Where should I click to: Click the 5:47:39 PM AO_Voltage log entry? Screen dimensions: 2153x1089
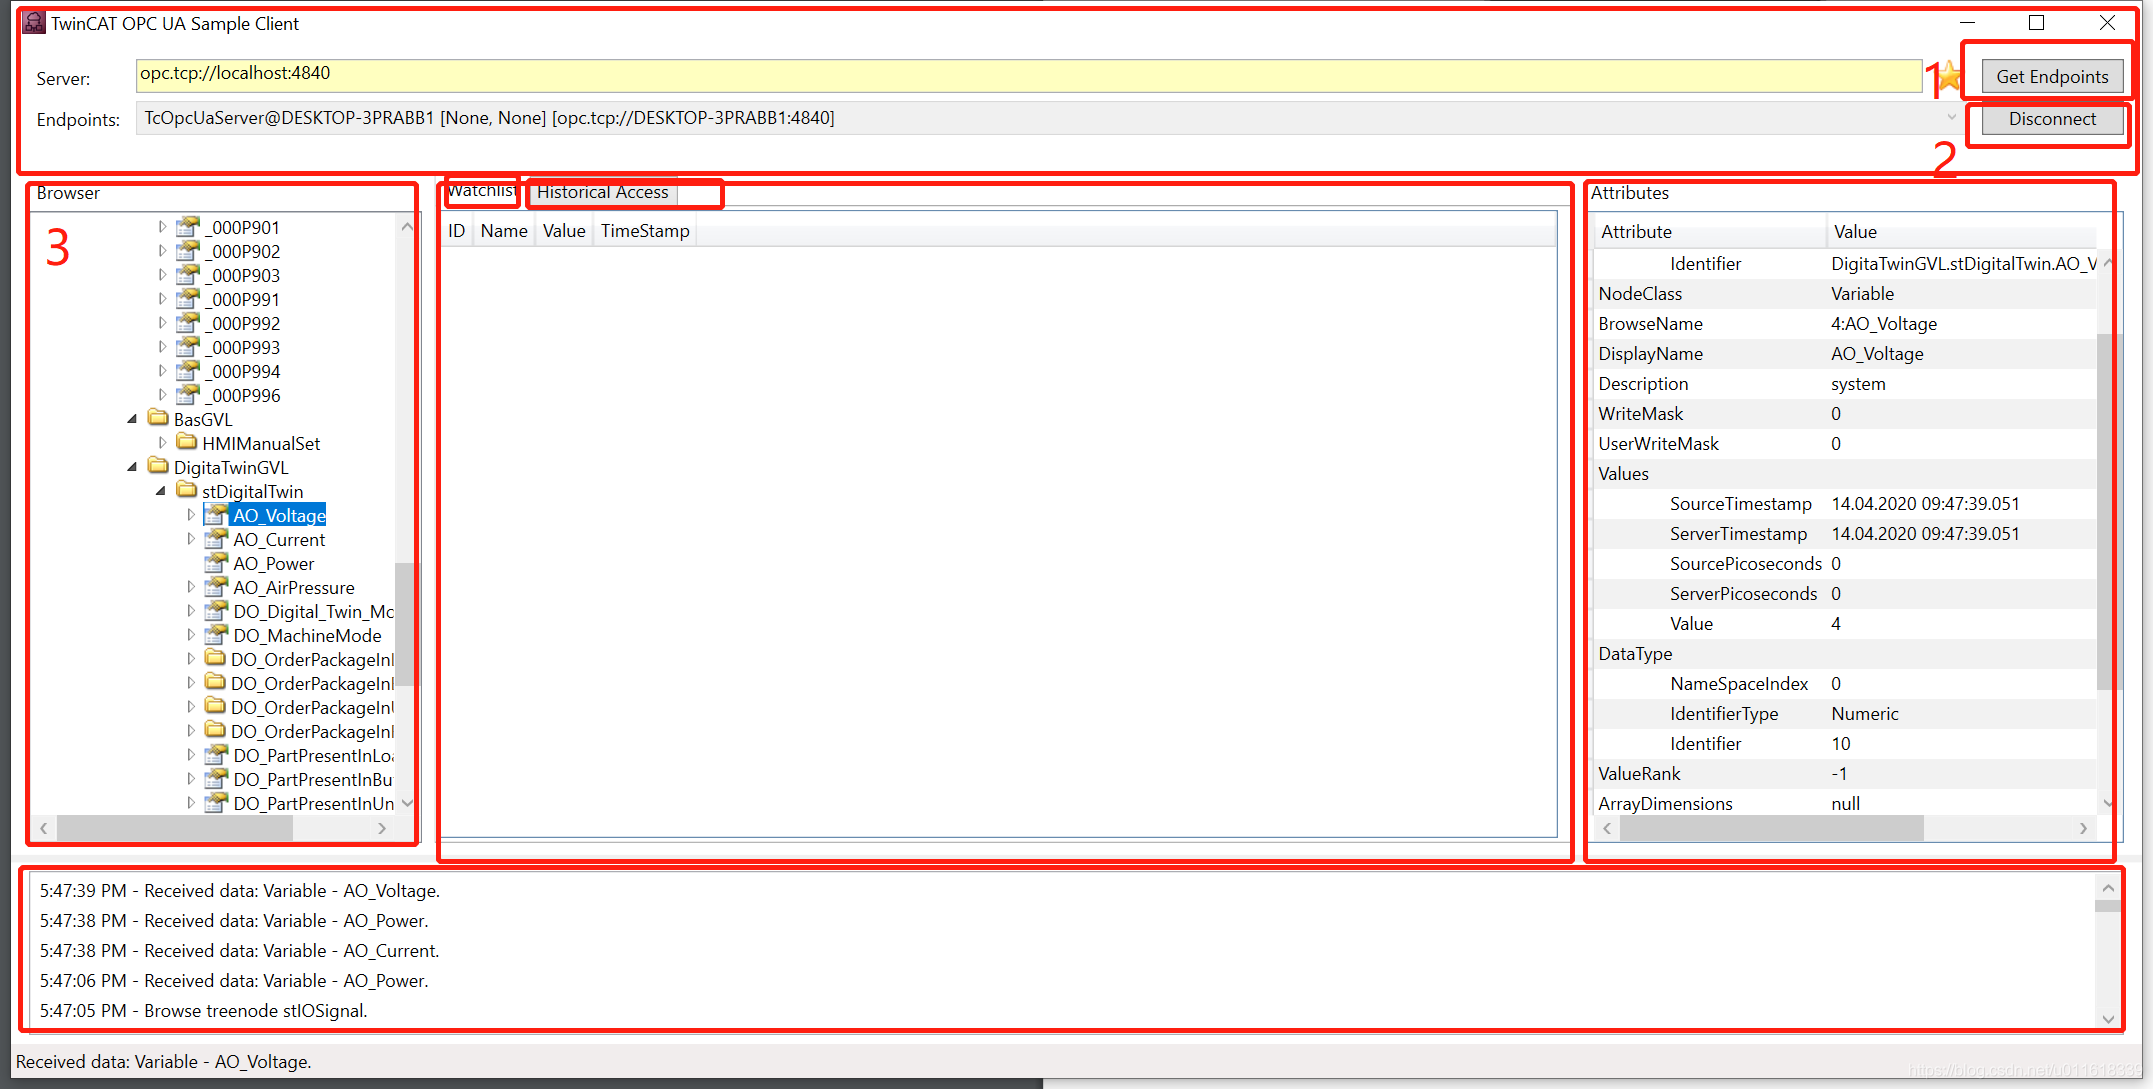coord(240,890)
